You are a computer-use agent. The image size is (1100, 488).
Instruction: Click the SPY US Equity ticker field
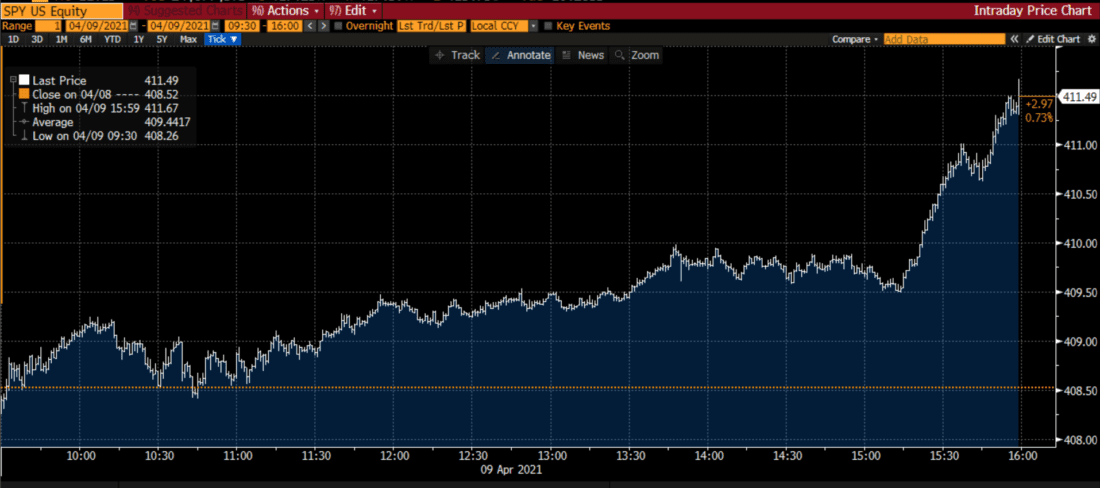point(61,11)
